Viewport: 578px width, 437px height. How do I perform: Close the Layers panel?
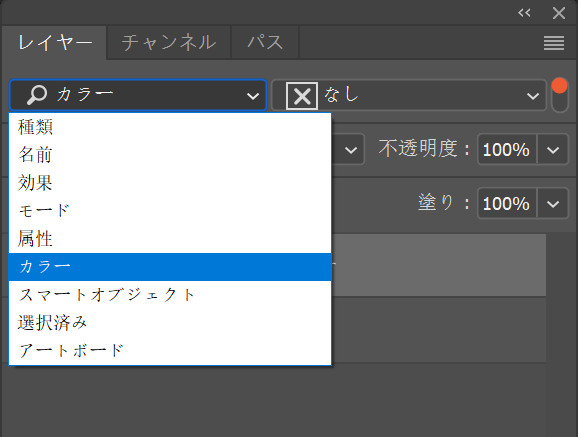point(559,13)
